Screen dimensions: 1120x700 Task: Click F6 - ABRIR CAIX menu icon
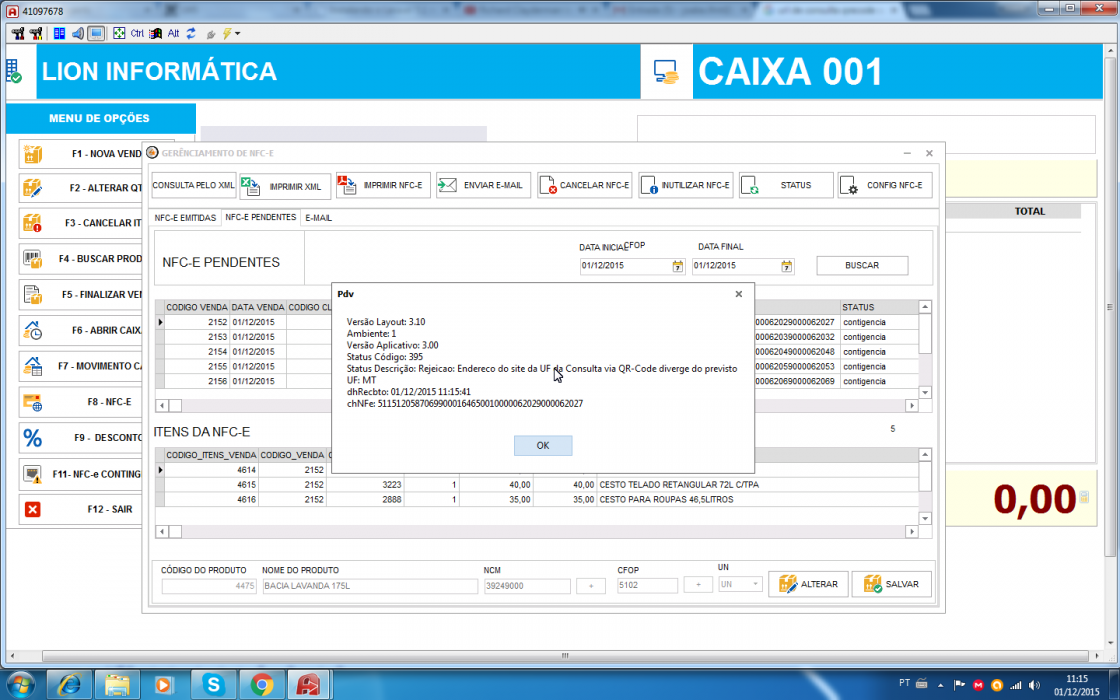pyautogui.click(x=33, y=330)
